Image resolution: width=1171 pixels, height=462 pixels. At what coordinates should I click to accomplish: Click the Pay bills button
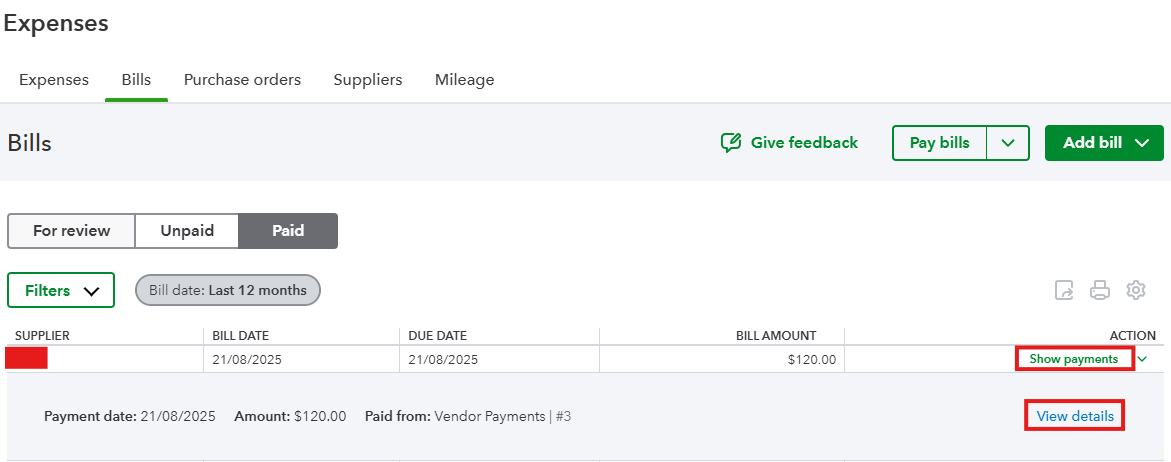pyautogui.click(x=939, y=143)
